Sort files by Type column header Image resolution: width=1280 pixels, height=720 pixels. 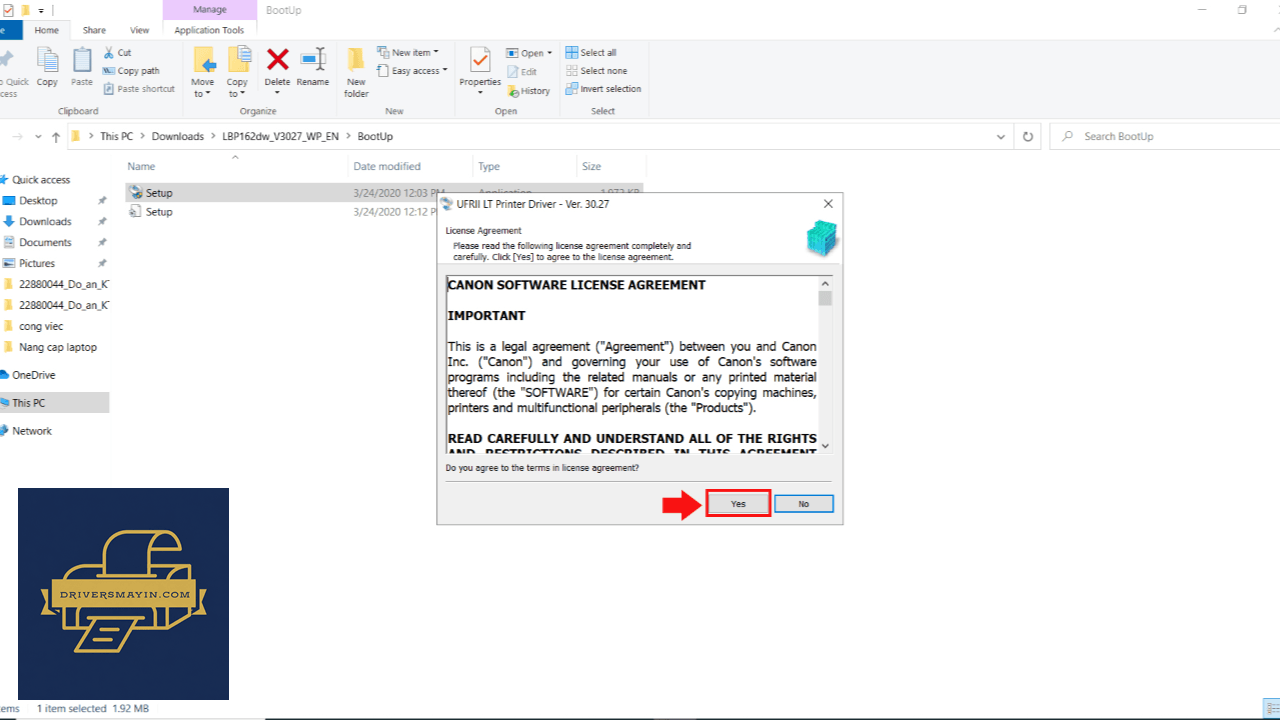[x=524, y=166]
